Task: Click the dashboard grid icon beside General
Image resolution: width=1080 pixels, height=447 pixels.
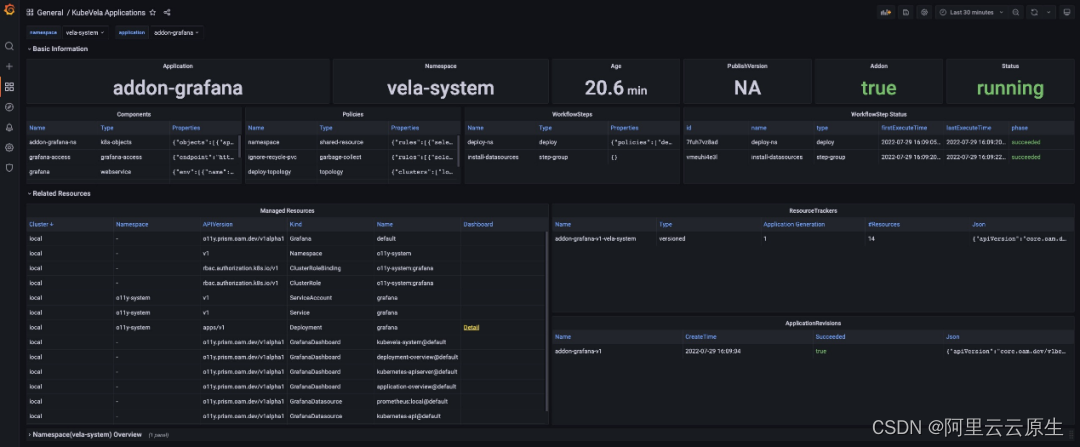Action: [x=30, y=12]
